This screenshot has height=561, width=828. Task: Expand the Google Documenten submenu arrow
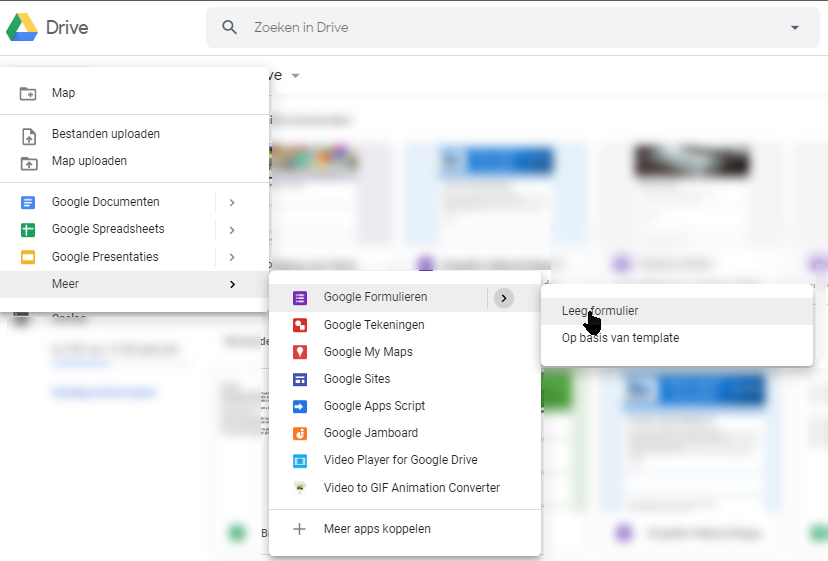click(232, 202)
